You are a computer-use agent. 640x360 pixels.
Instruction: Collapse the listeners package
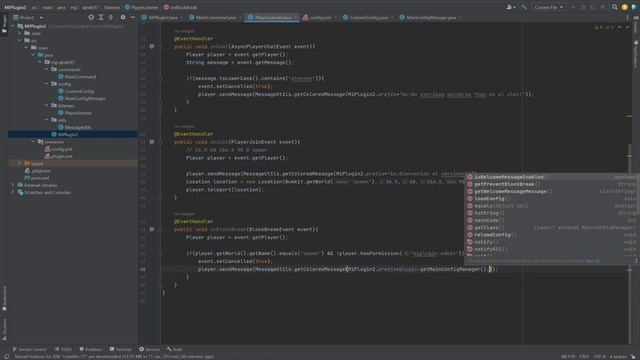click(x=47, y=106)
